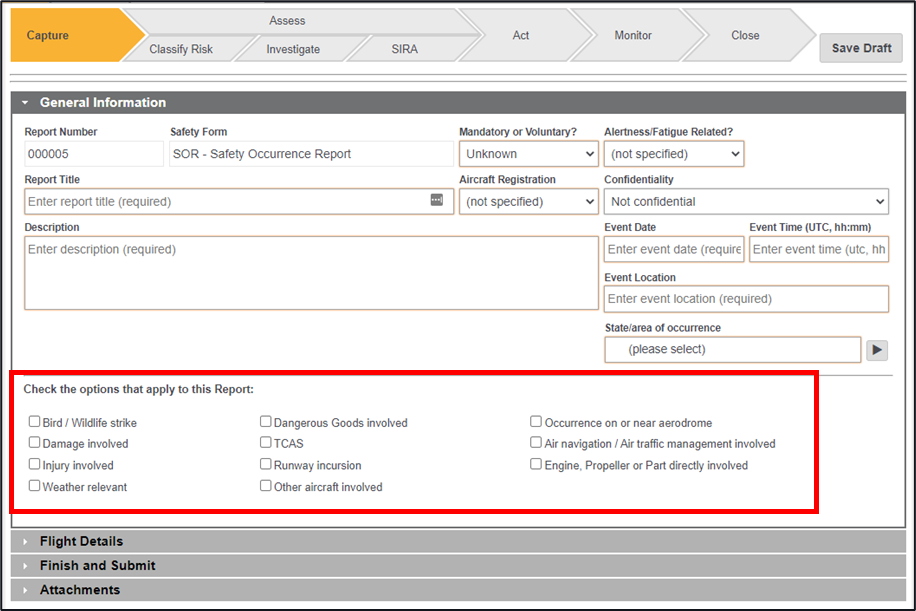Viewport: 916px width, 611px height.
Task: Tick the Runway incursion checkbox
Action: pyautogui.click(x=266, y=464)
